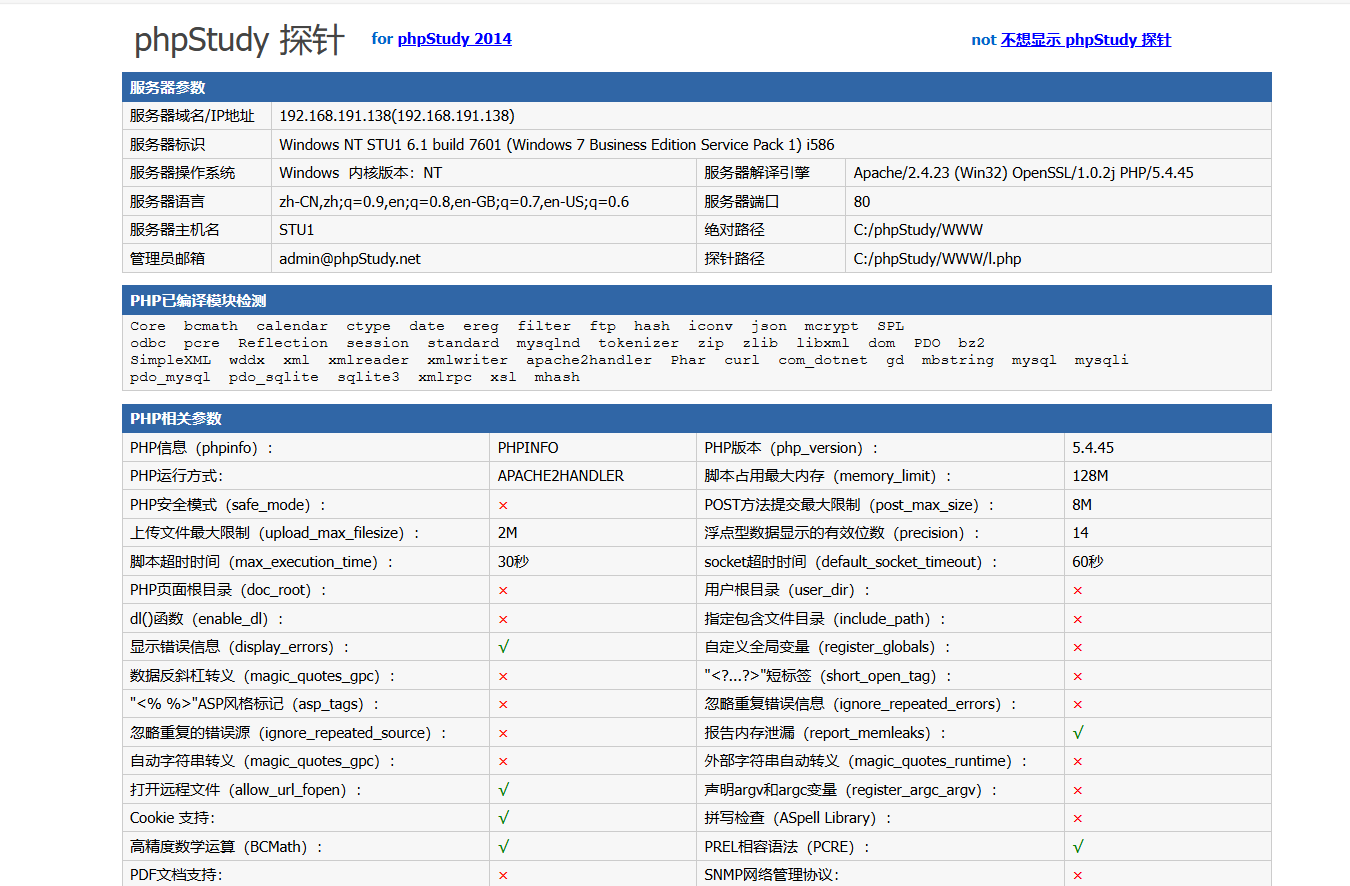This screenshot has width=1350, height=886.
Task: Select the tokenizer module name
Action: (x=638, y=343)
